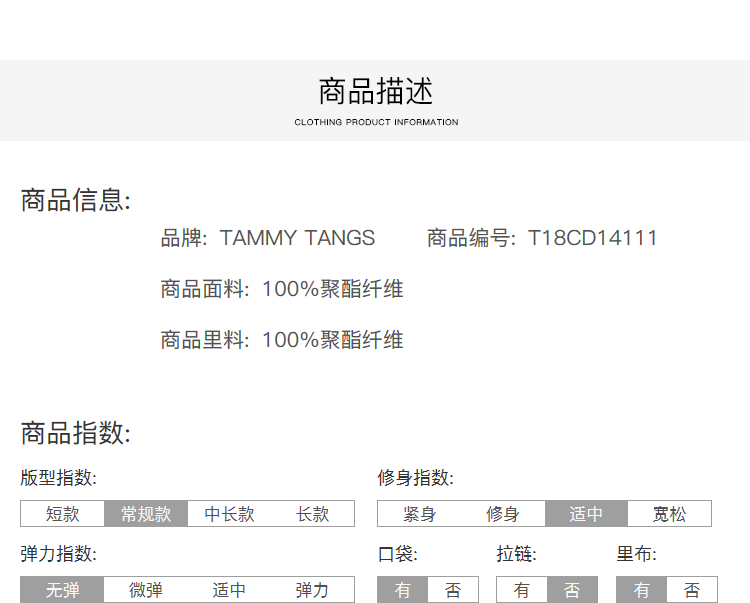Set 里布 to 有
750x603 pixels.
pos(641,590)
